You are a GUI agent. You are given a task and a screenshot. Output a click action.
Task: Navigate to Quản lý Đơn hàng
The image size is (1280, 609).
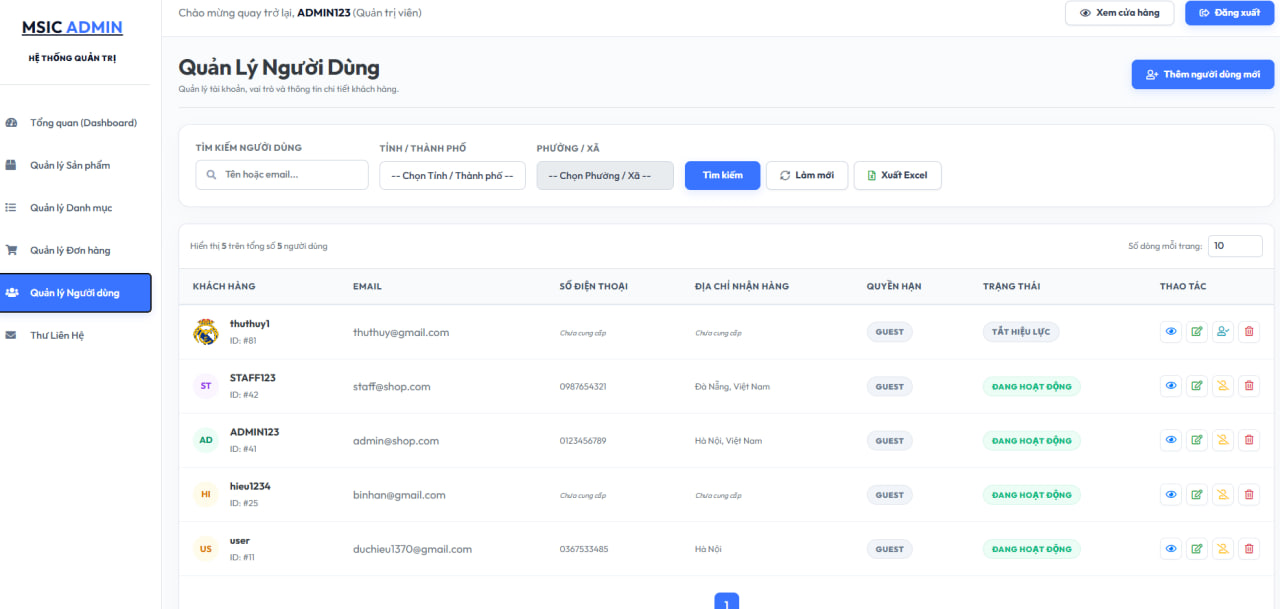[x=76, y=250]
